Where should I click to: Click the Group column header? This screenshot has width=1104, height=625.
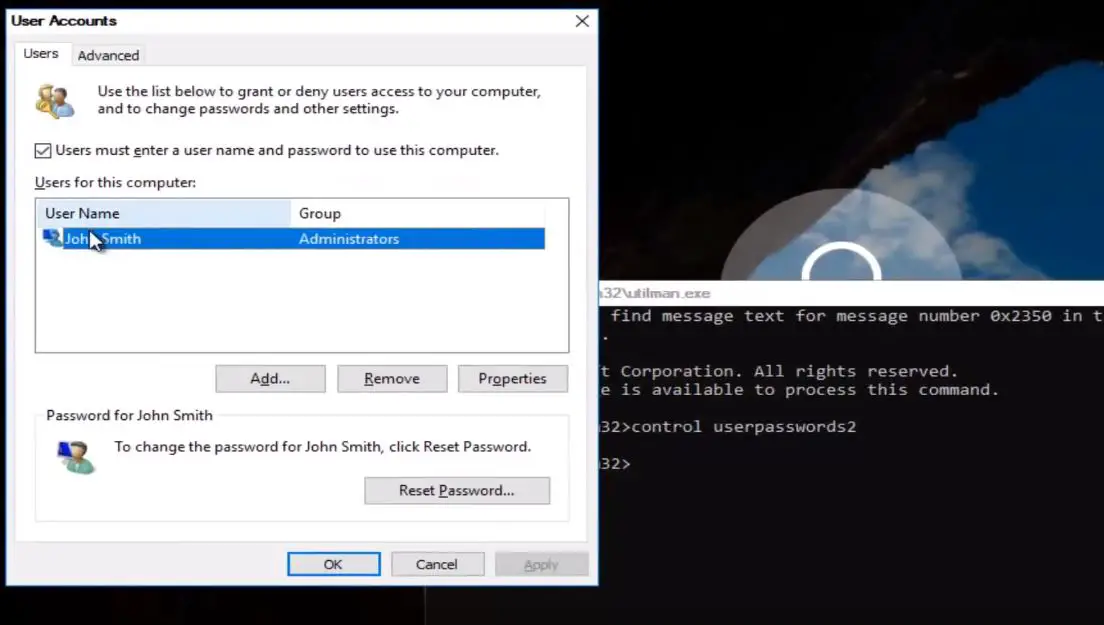(x=417, y=213)
